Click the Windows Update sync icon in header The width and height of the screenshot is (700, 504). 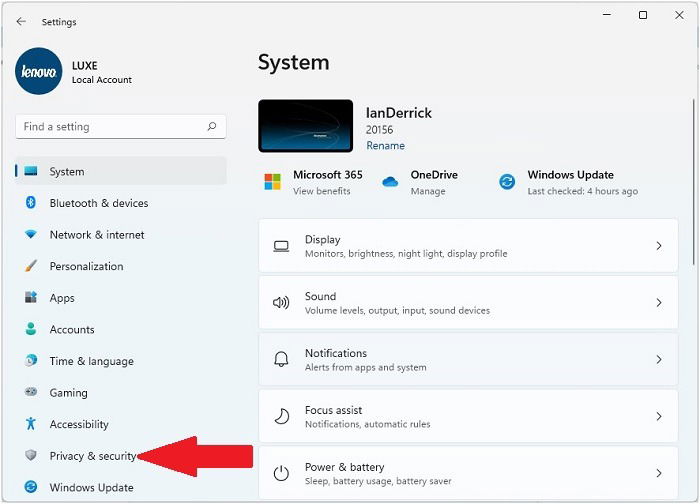tap(507, 182)
